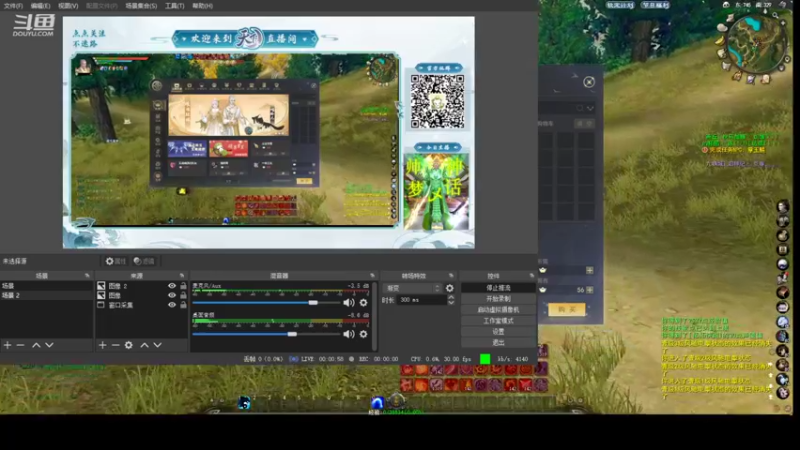
Task: Open the 编辑(E) menu
Action: point(40,6)
